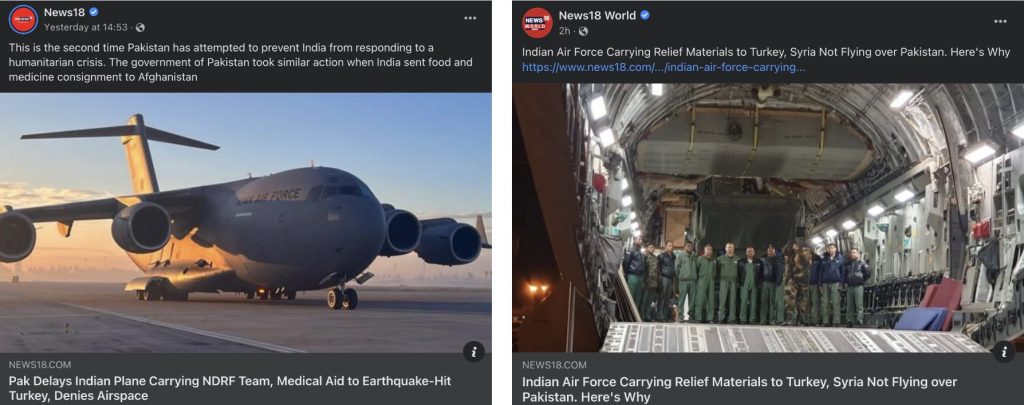The image size is (1024, 405).
Task: Open News18 World profile picture avatar
Action: point(537,22)
